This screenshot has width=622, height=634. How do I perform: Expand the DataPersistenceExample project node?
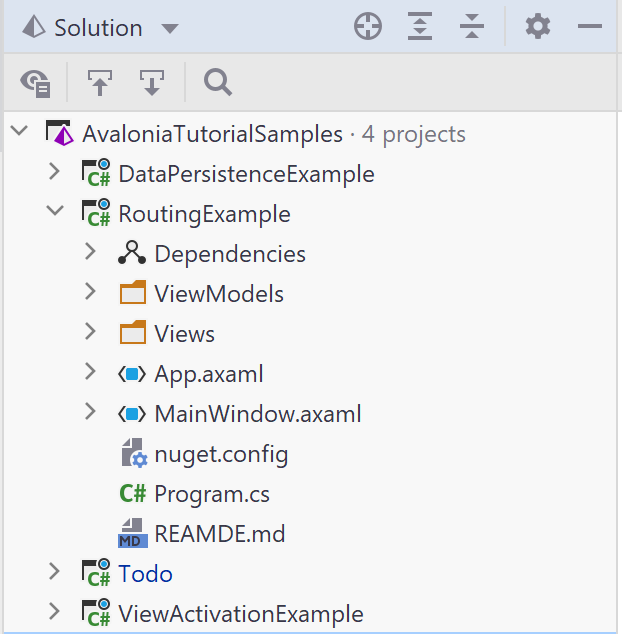pyautogui.click(x=54, y=171)
